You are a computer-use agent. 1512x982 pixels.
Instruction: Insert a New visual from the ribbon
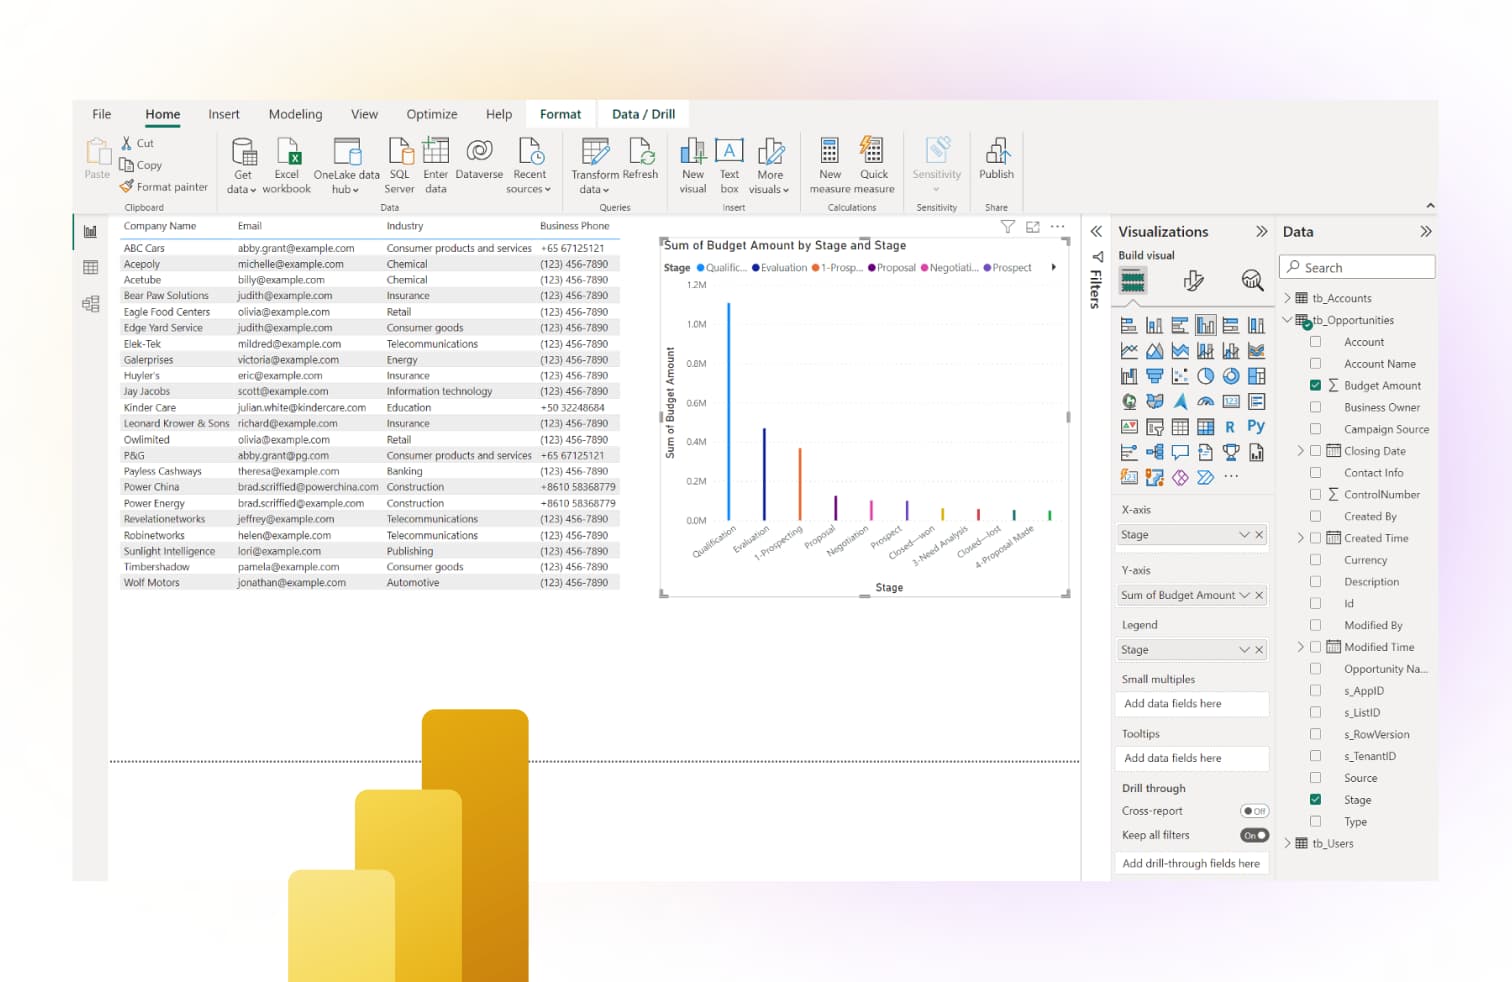pos(692,153)
